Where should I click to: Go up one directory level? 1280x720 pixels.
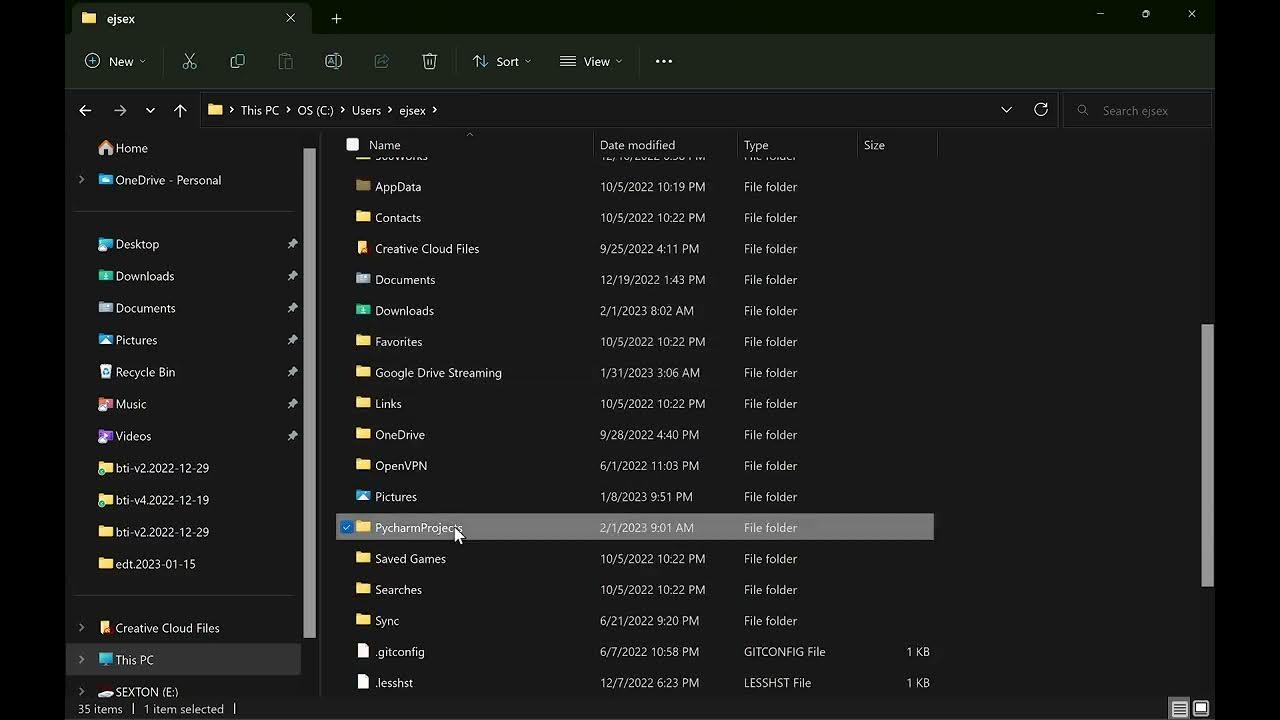(180, 110)
